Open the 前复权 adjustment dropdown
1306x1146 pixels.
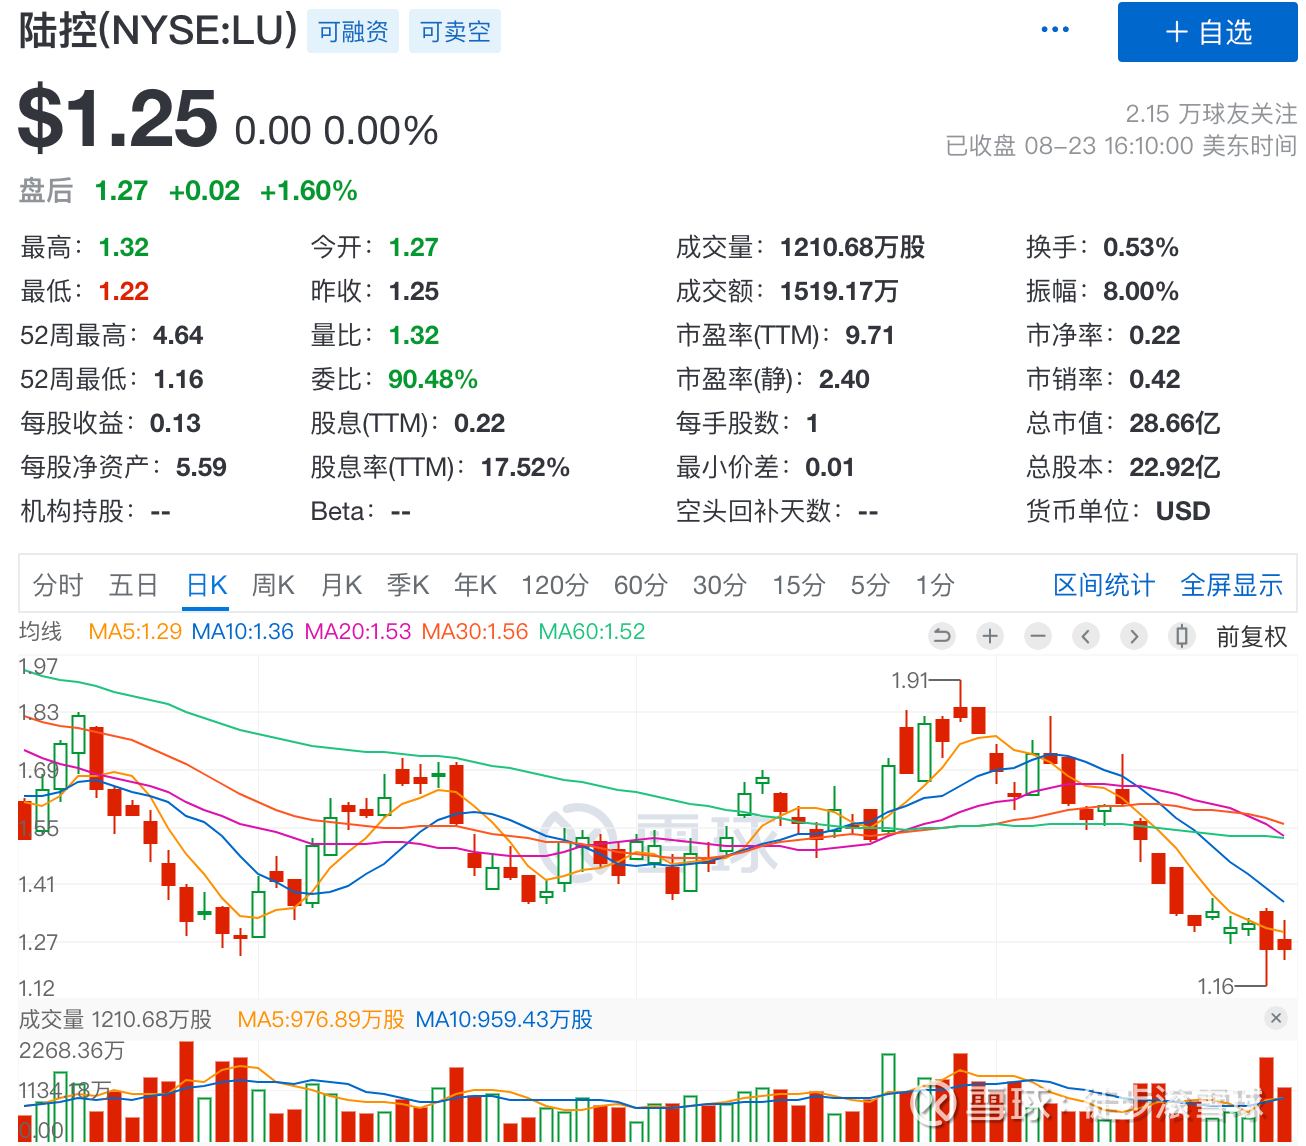coord(1253,636)
